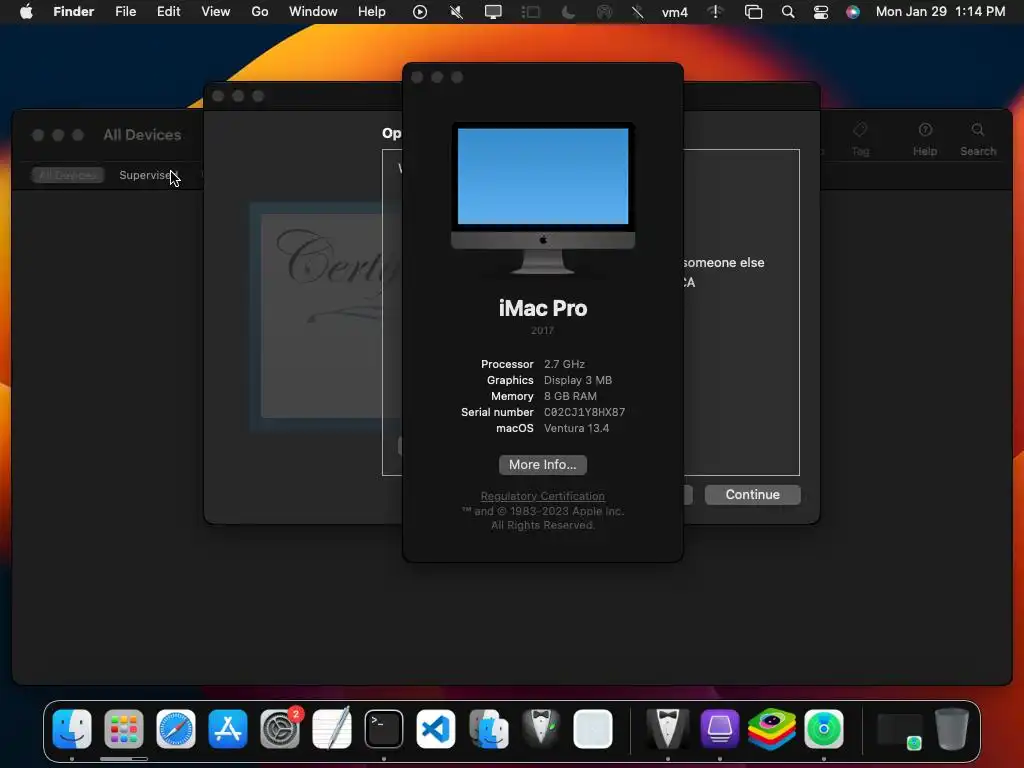Viewport: 1024px width, 768px height.
Task: Open Find My from the Dock
Action: point(824,728)
